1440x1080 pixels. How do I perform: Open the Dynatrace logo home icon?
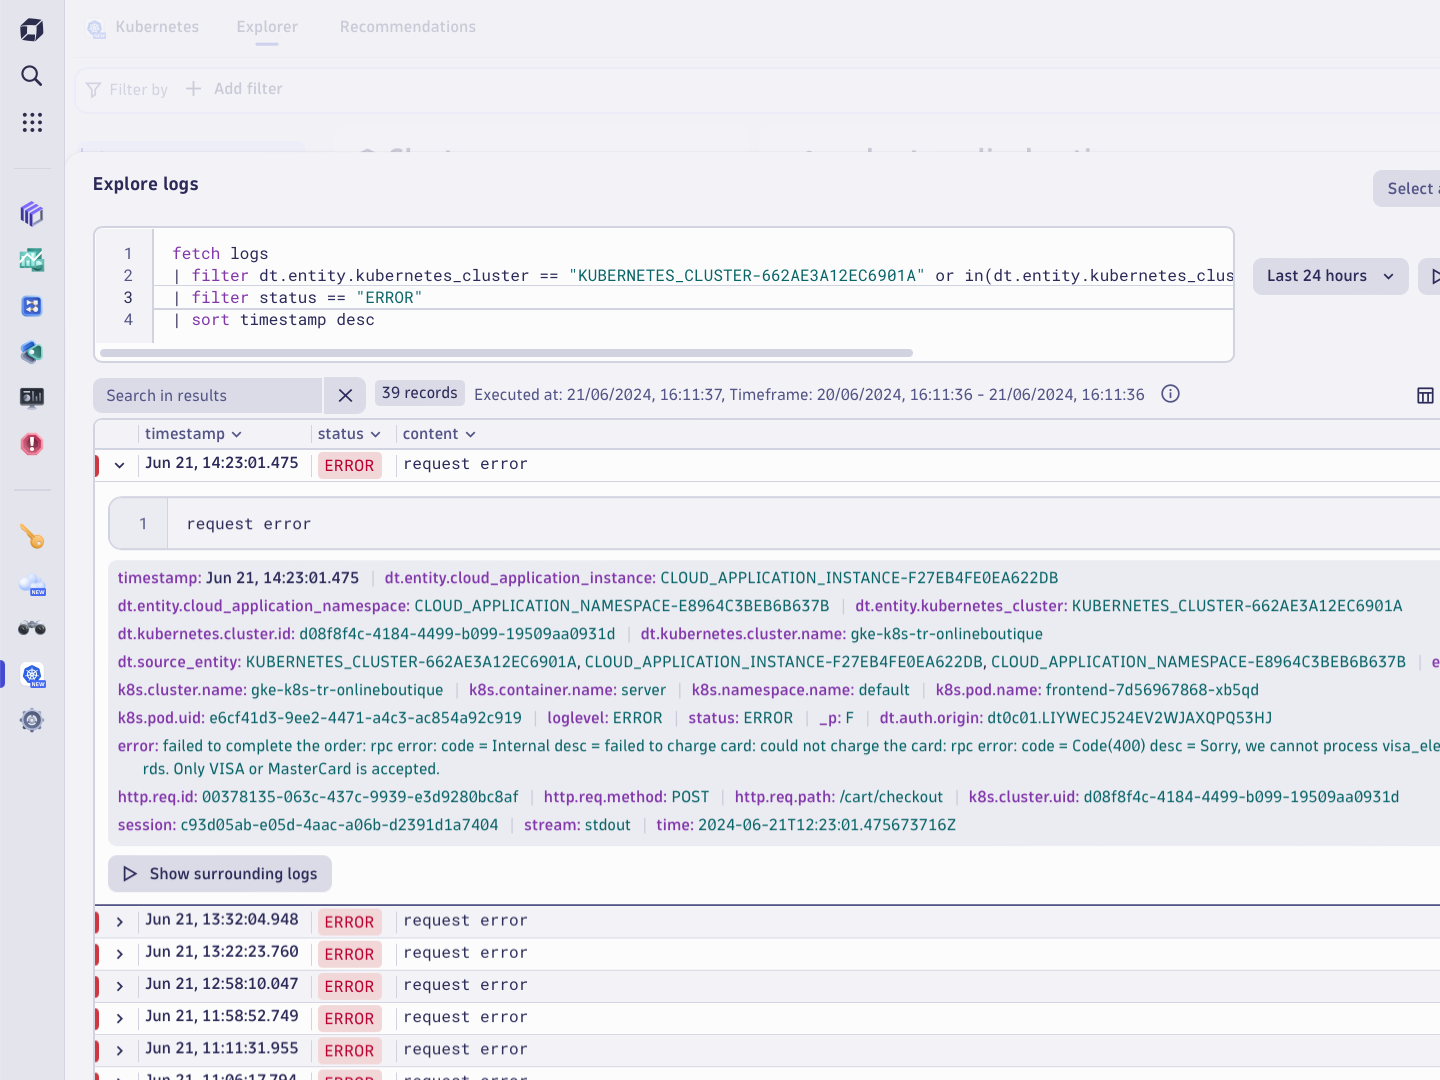[32, 30]
